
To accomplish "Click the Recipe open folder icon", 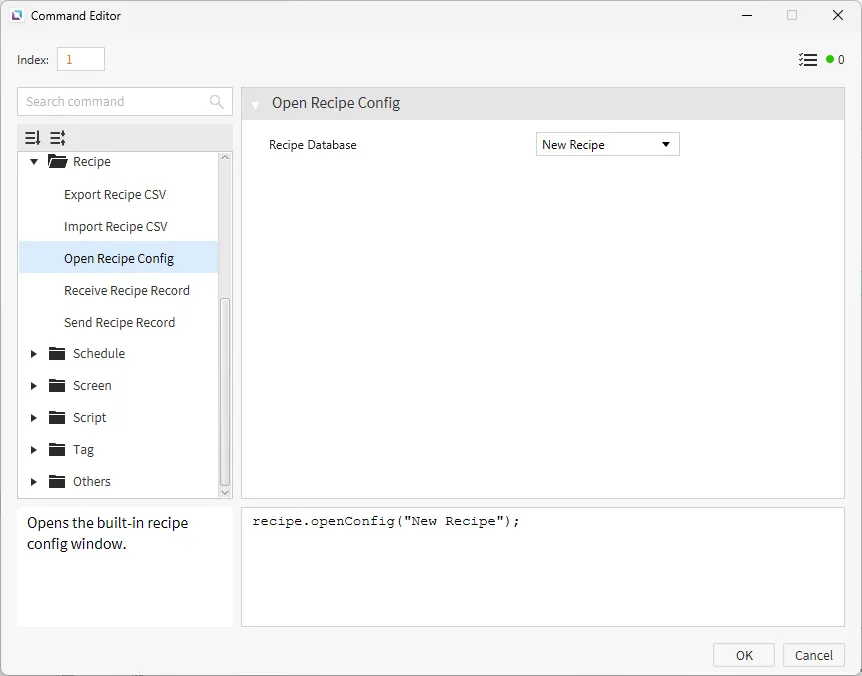I will 57,162.
